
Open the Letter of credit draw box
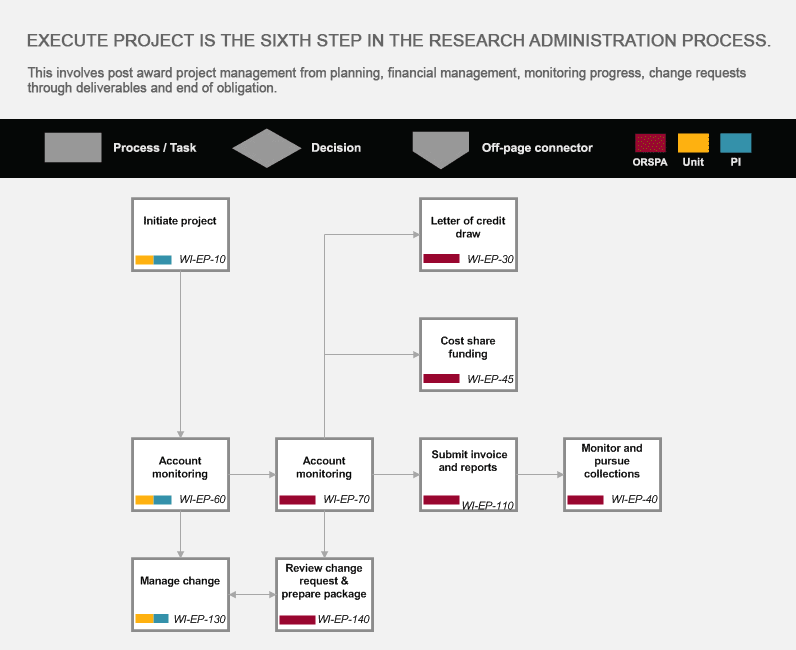[x=468, y=235]
